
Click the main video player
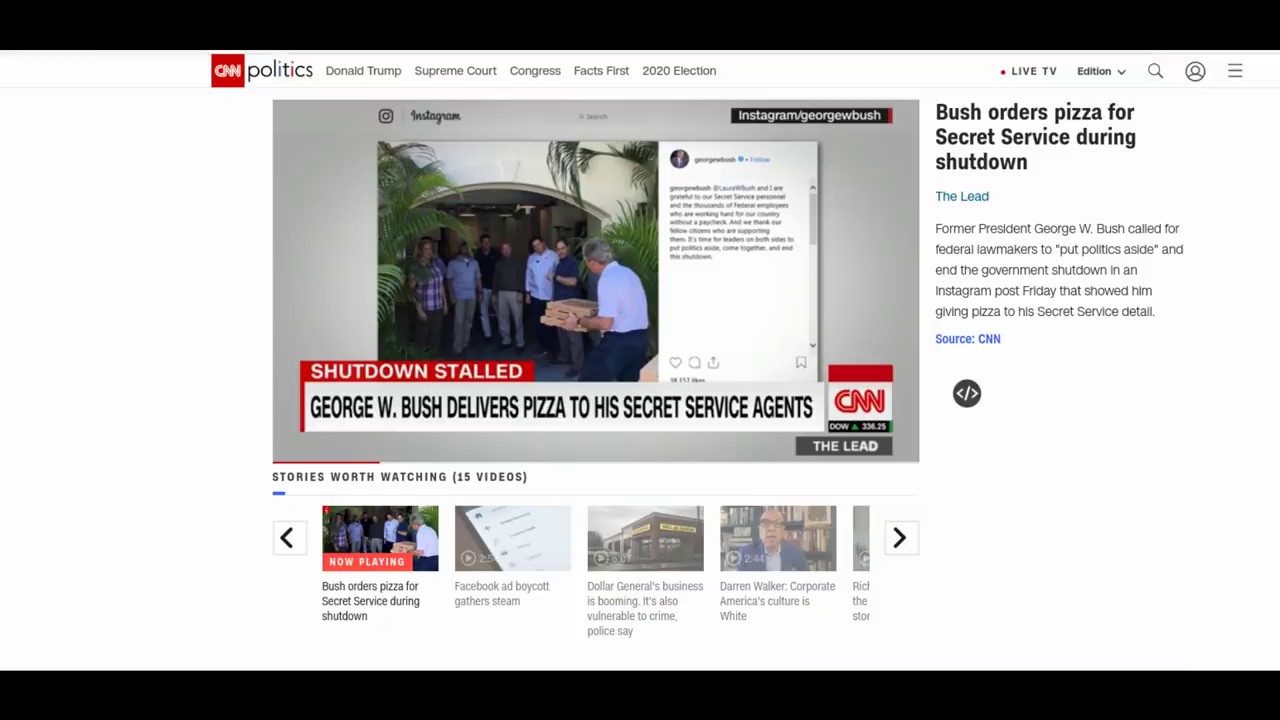[595, 280]
